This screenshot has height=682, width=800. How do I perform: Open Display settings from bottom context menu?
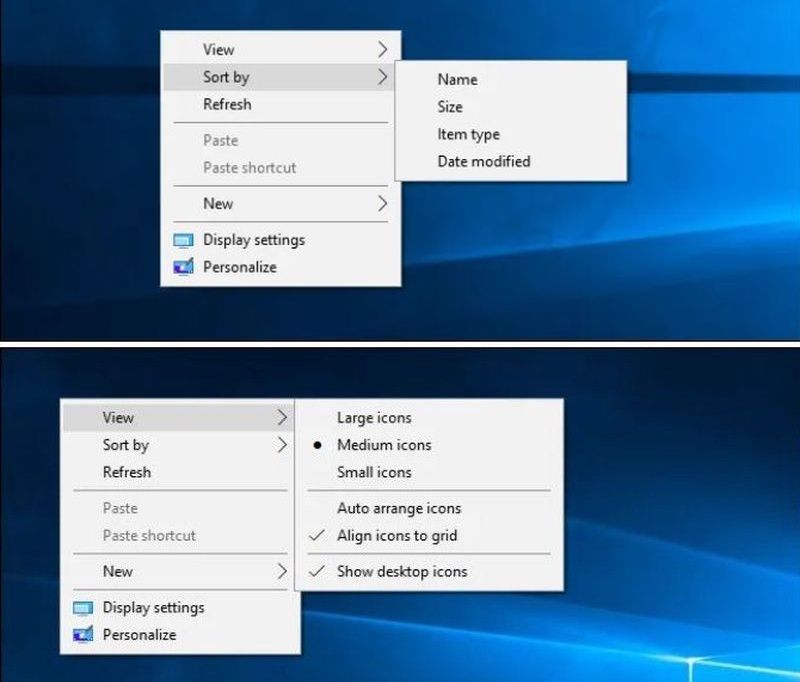tap(180, 608)
